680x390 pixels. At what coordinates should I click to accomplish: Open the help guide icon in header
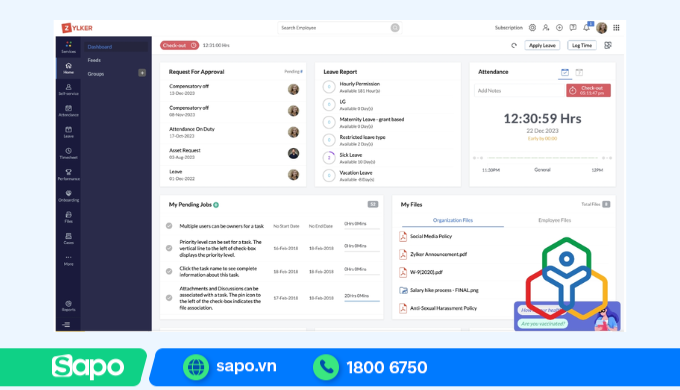pyautogui.click(x=573, y=28)
